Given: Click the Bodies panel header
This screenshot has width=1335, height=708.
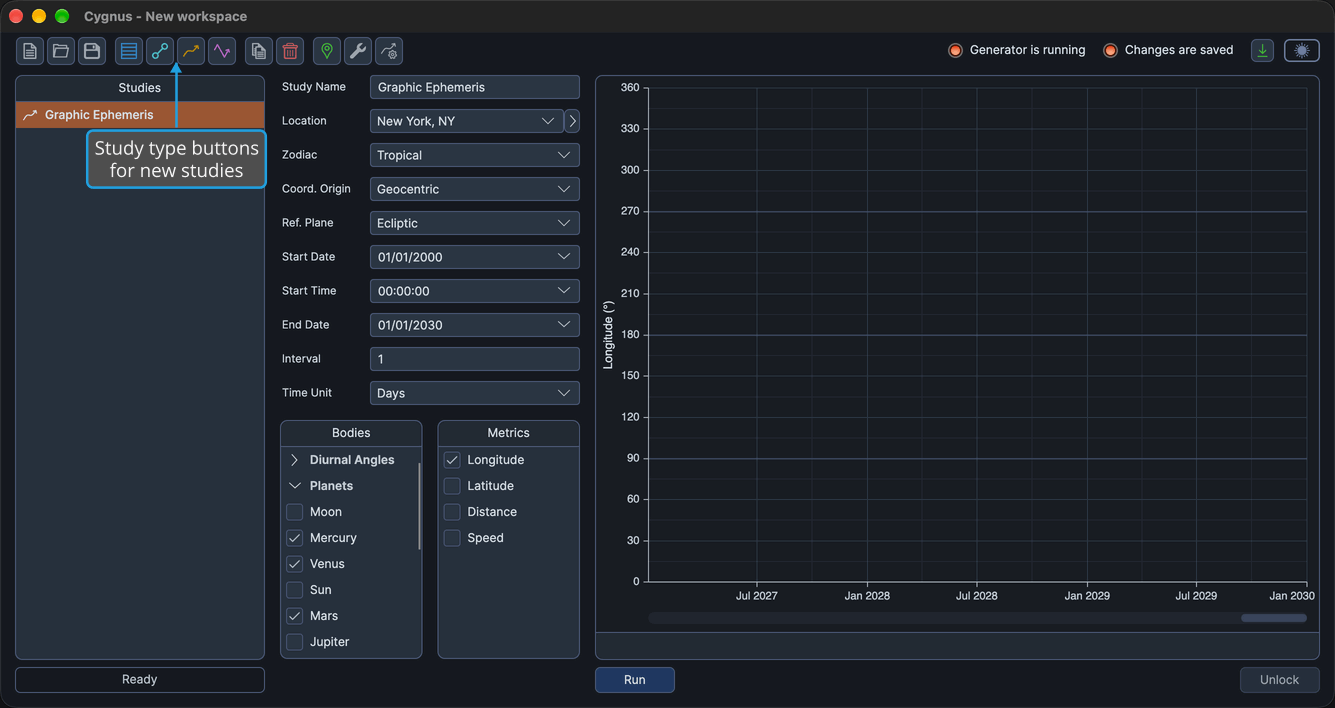Looking at the screenshot, I should point(351,433).
